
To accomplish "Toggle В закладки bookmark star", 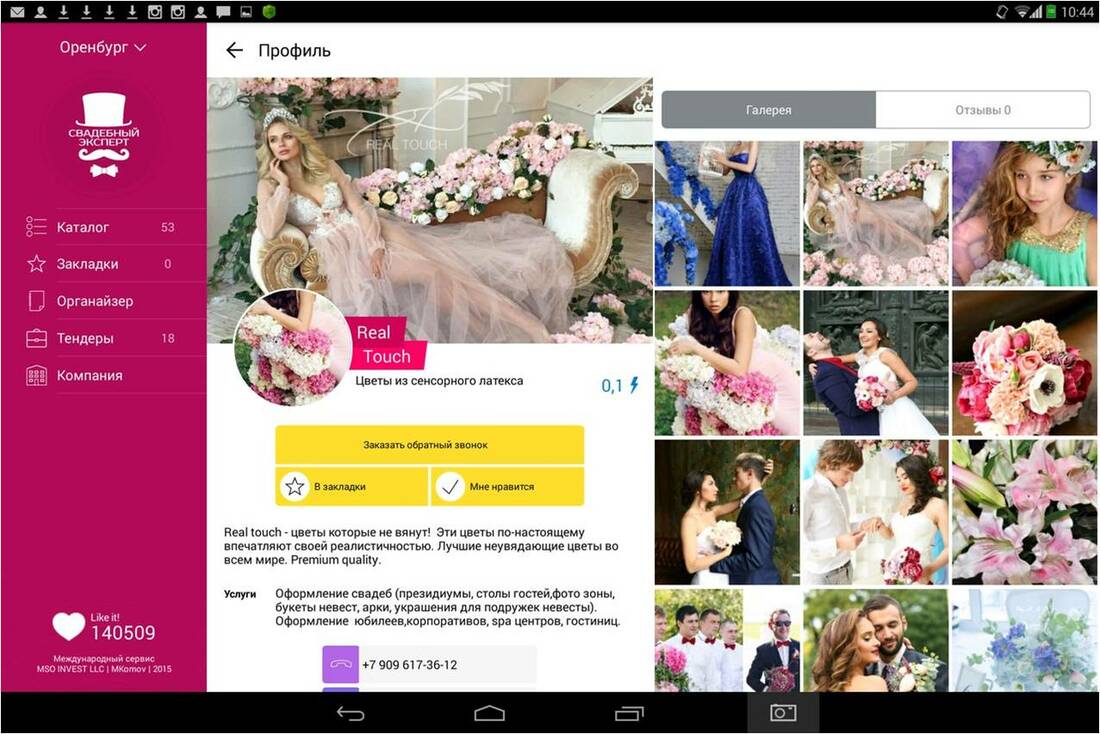I will [294, 487].
